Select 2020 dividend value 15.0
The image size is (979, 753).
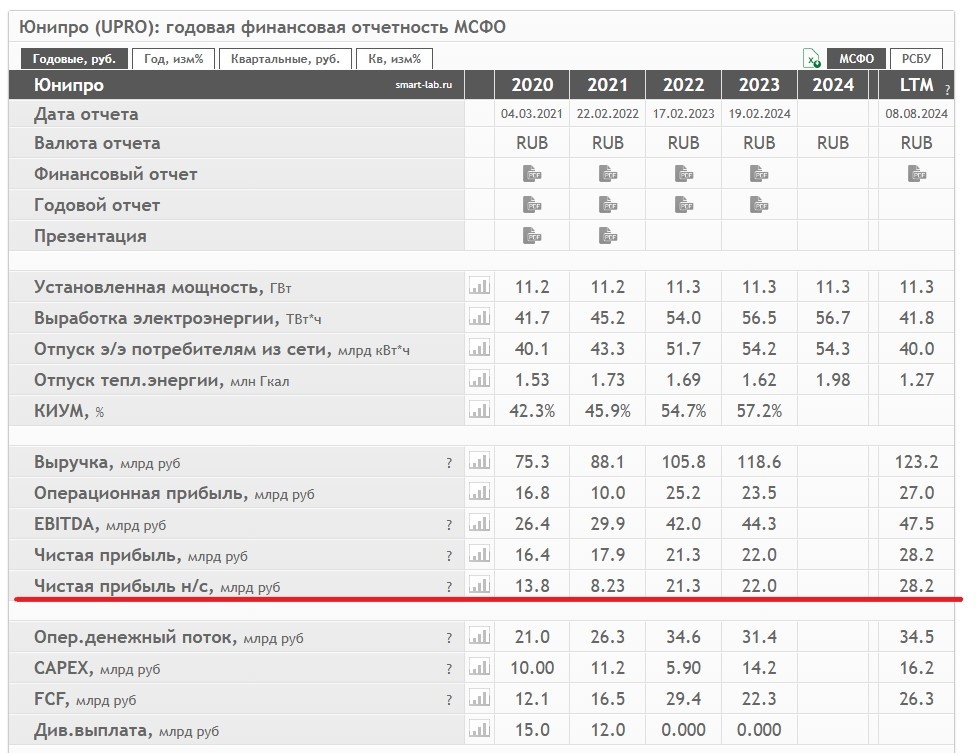pyautogui.click(x=532, y=730)
